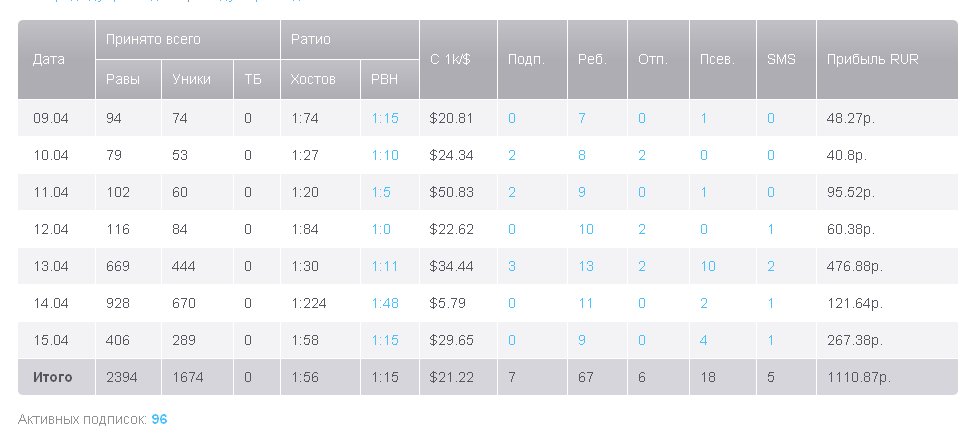Image resolution: width=975 pixels, height=442 pixels.
Task: Open the 1:48 РВН ratio for 14.04
Action: click(x=385, y=303)
